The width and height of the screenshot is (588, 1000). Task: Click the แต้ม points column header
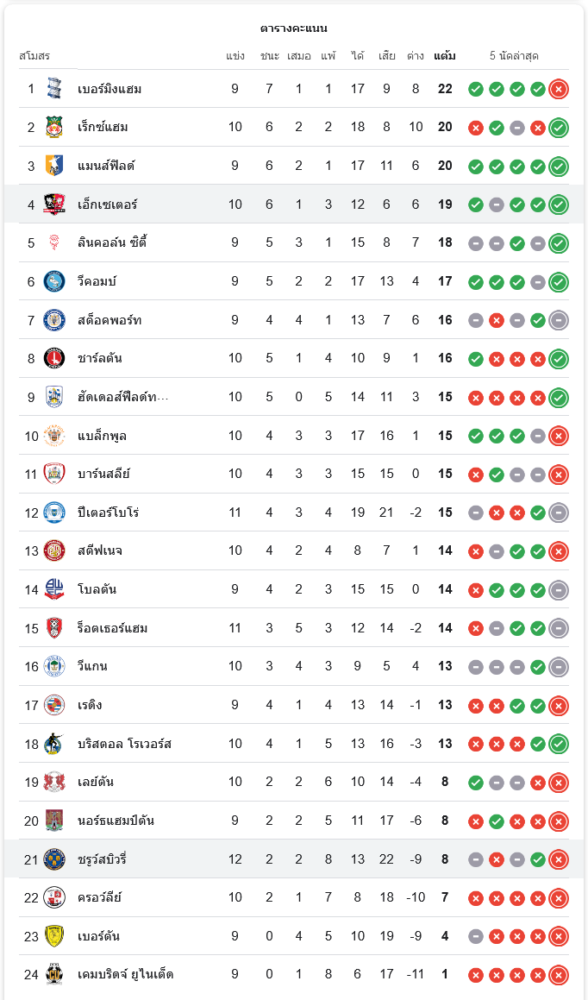pyautogui.click(x=445, y=56)
